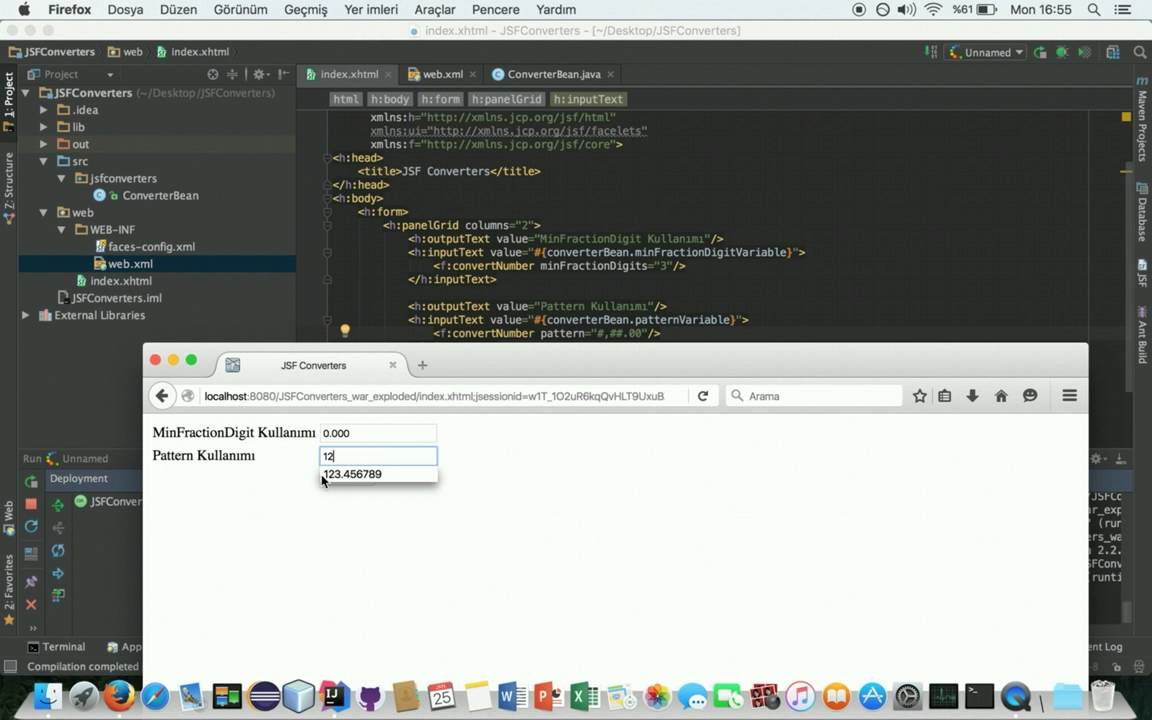The width and height of the screenshot is (1152, 720).
Task: Open the Terminal tool window
Action: tap(57, 647)
